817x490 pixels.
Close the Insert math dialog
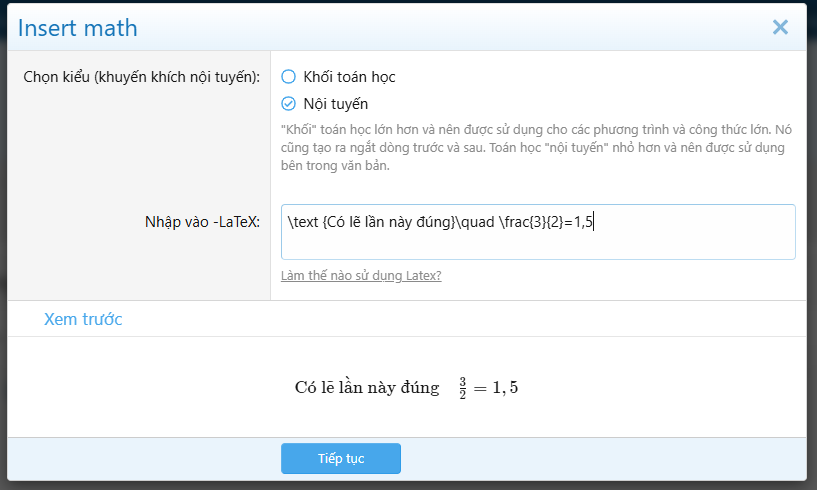coord(780,27)
